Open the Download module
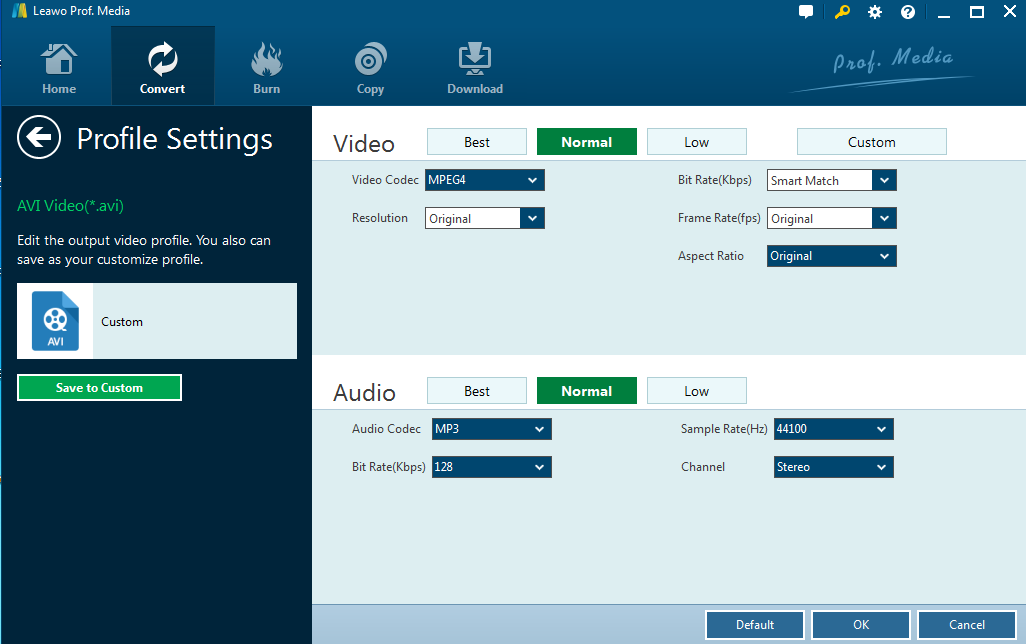The width and height of the screenshot is (1026, 644). click(x=474, y=68)
